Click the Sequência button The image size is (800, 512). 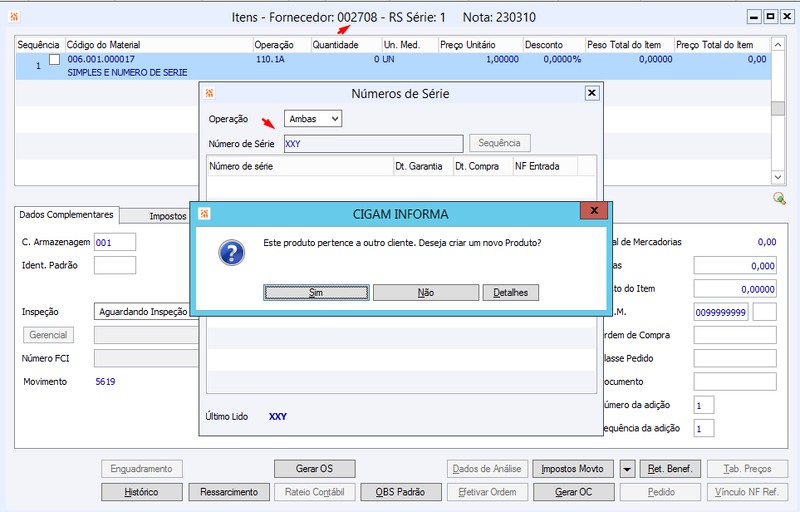click(499, 143)
